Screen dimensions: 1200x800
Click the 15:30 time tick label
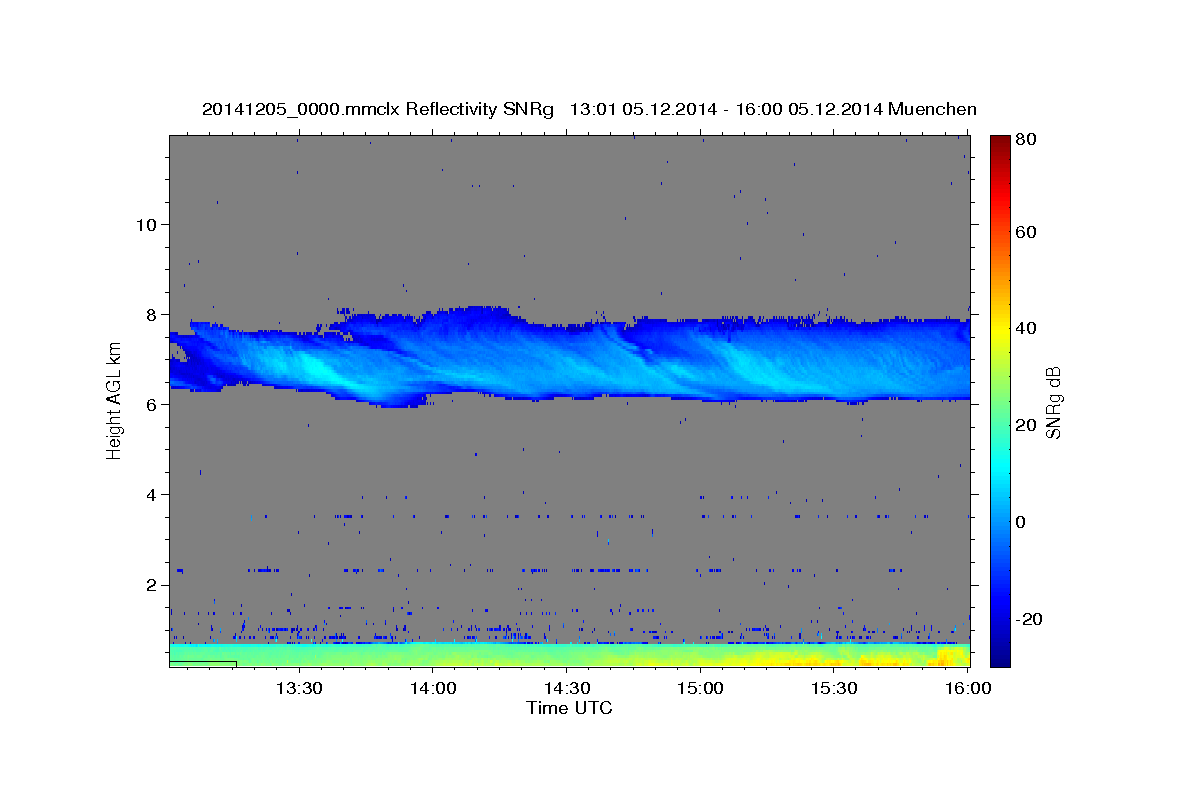835,688
